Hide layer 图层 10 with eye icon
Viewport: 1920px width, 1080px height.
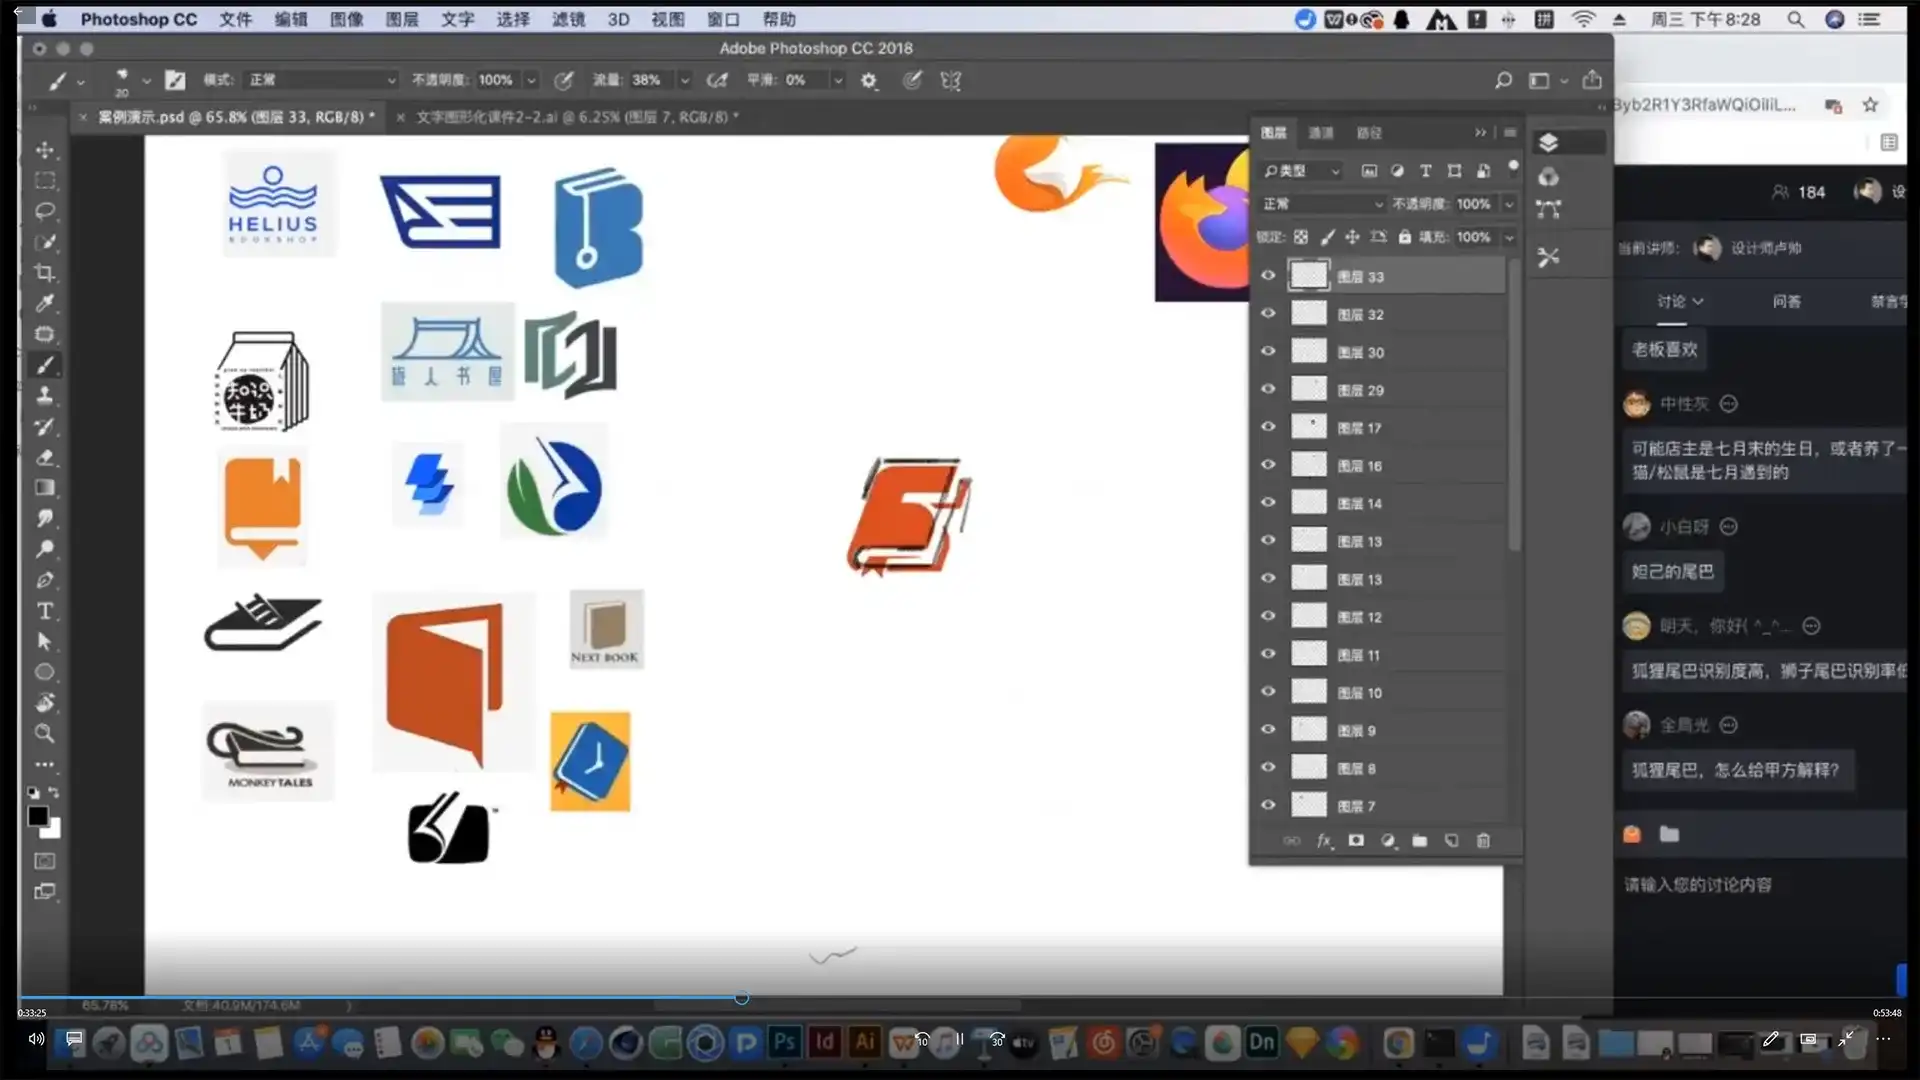click(x=1268, y=692)
